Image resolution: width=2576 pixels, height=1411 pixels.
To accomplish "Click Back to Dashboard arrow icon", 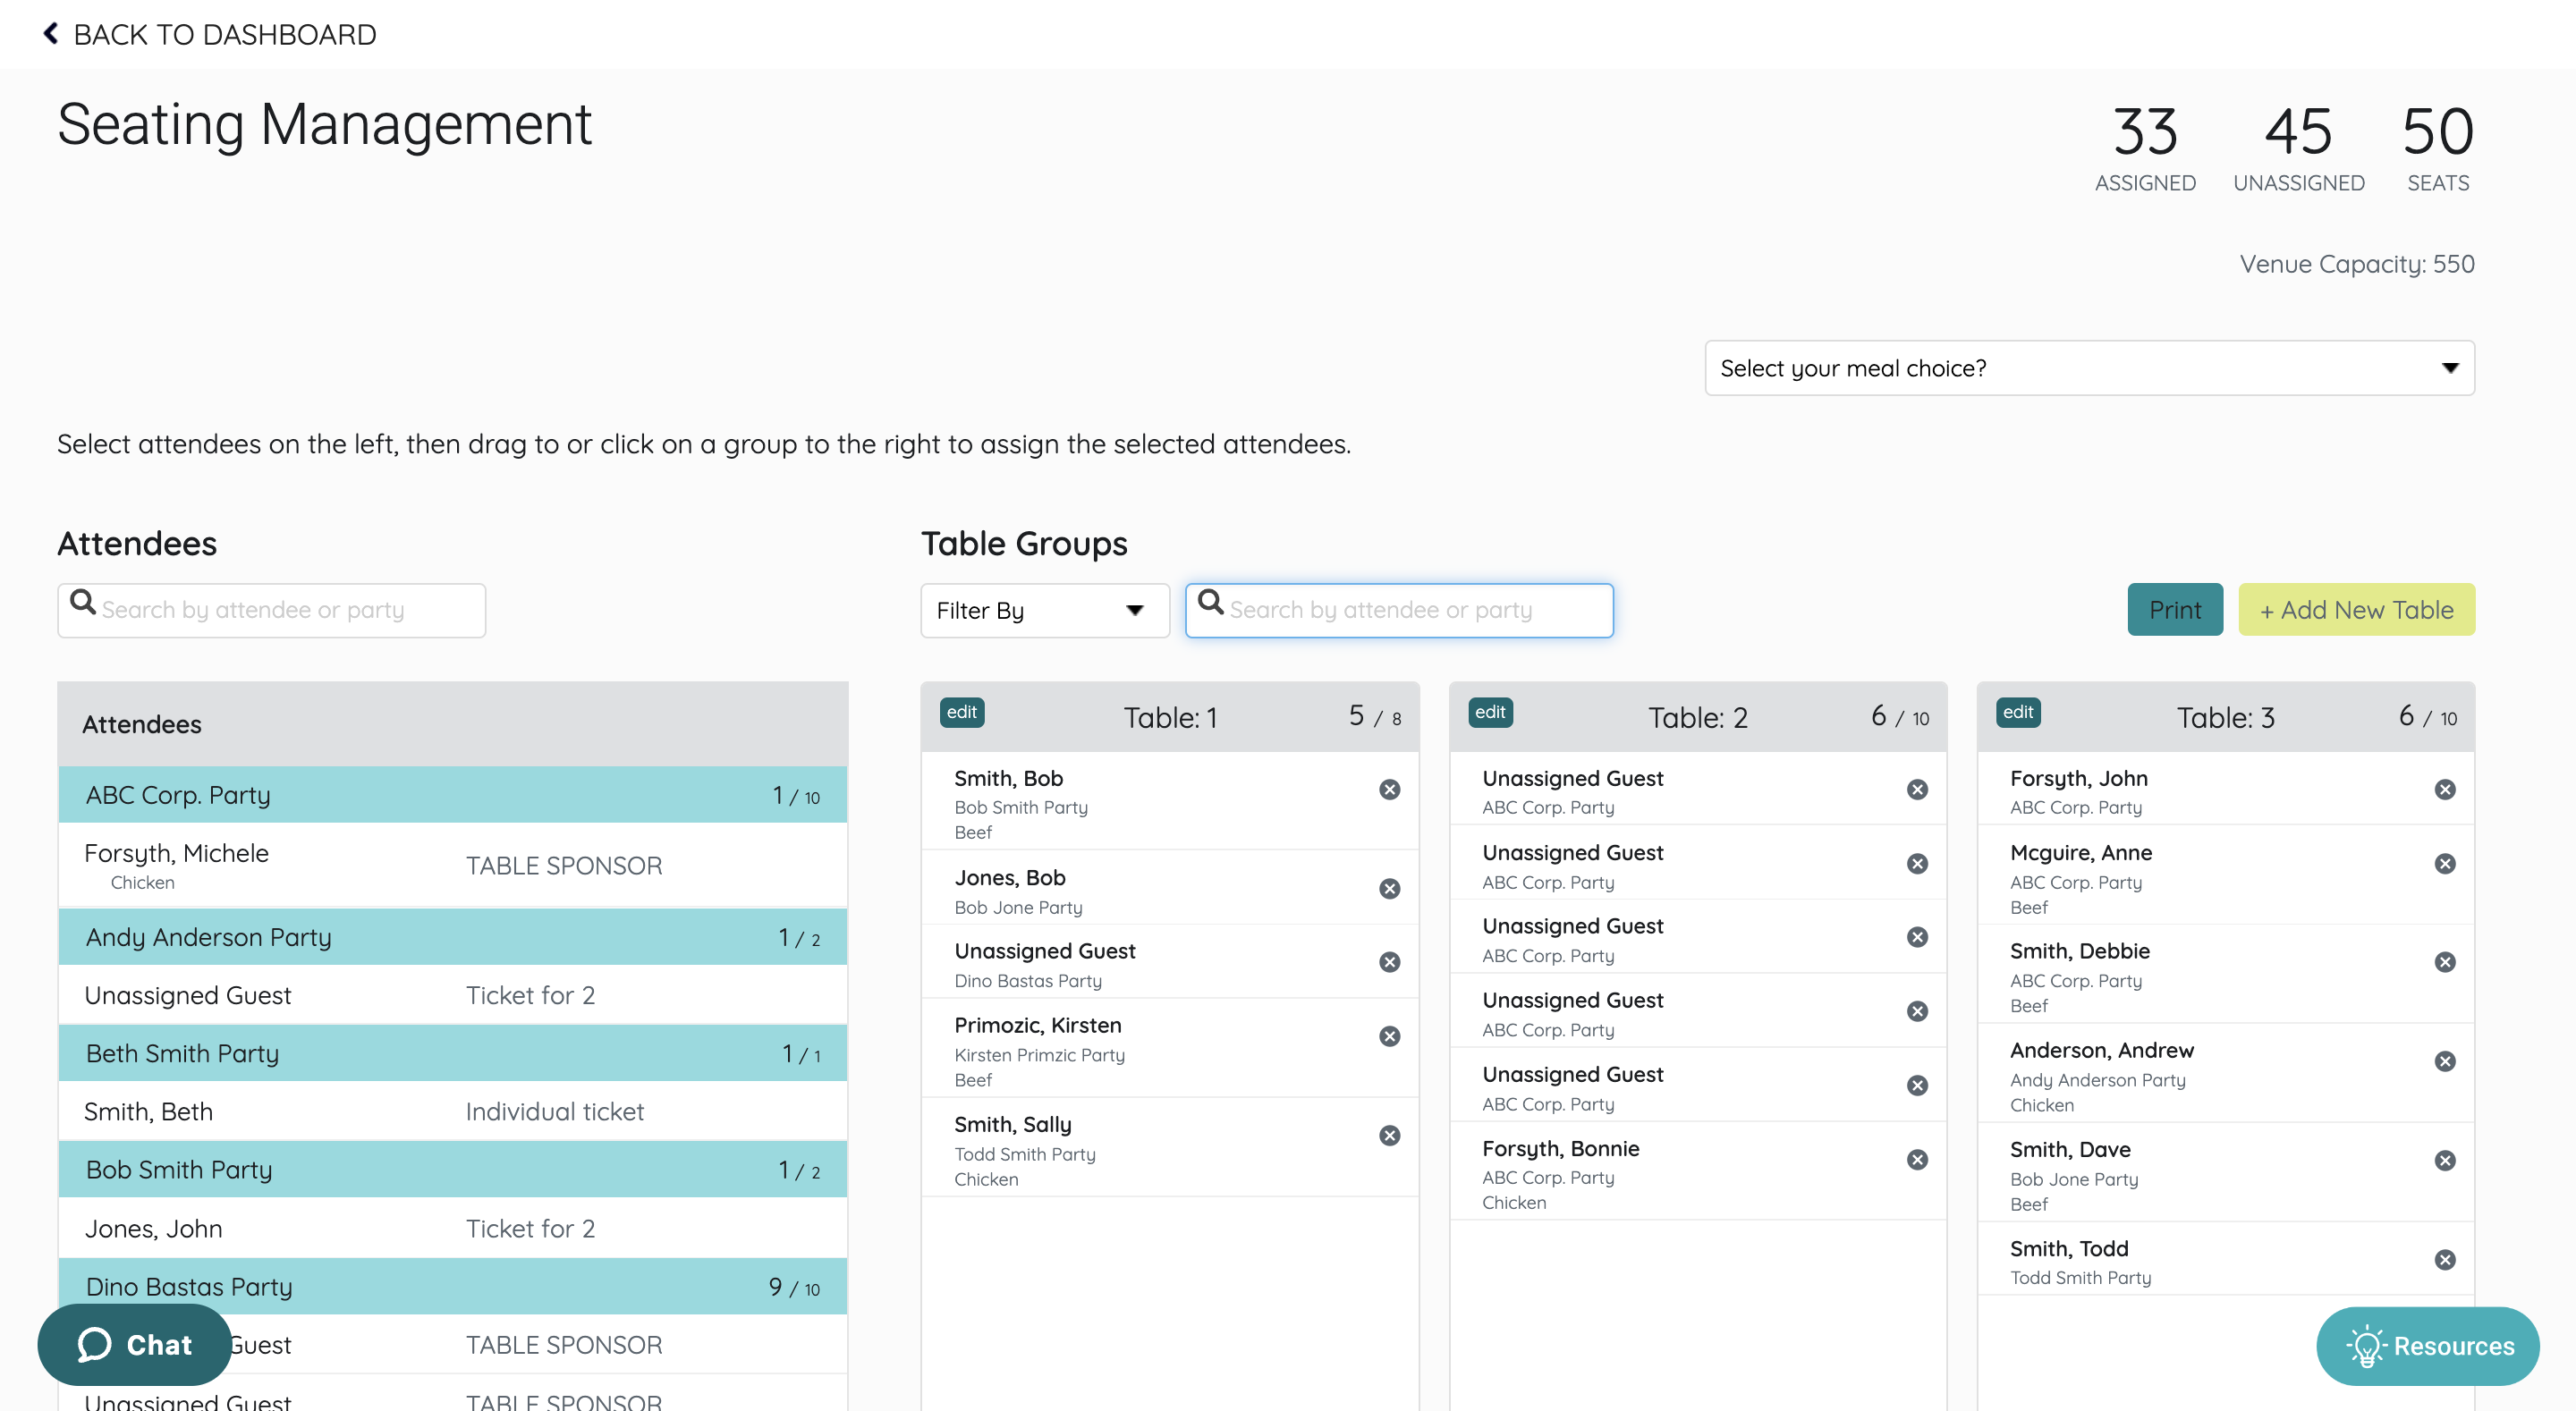I will (x=51, y=34).
